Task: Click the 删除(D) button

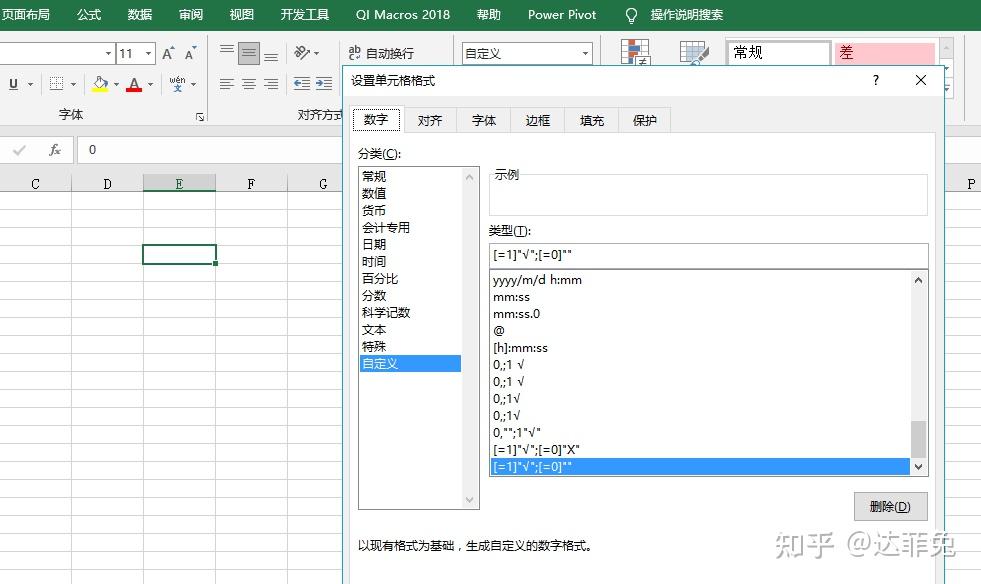Action: (890, 506)
